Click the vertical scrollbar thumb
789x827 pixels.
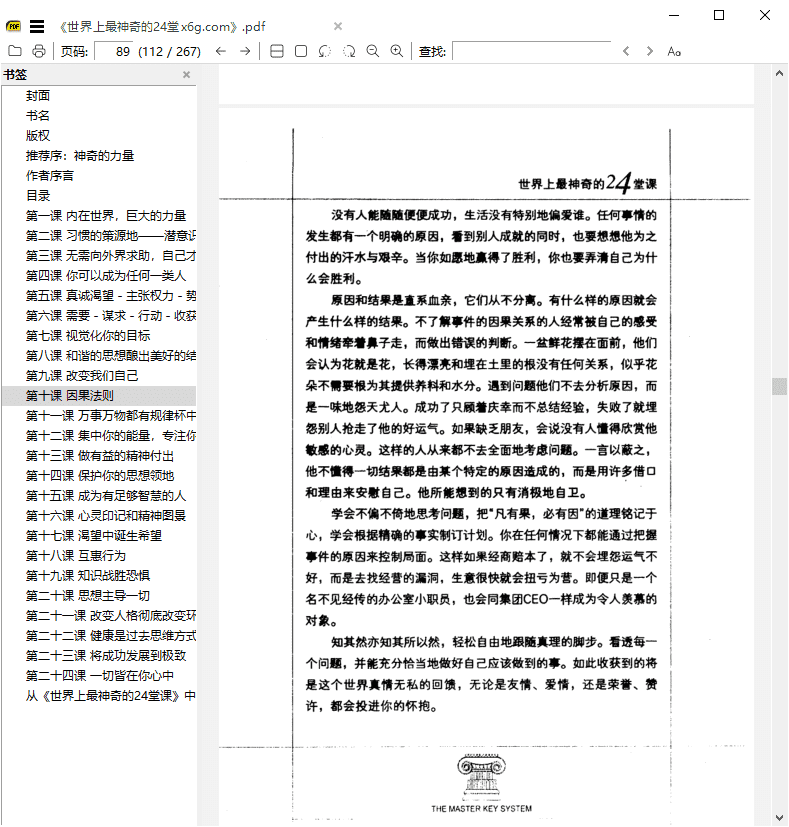pyautogui.click(x=779, y=386)
